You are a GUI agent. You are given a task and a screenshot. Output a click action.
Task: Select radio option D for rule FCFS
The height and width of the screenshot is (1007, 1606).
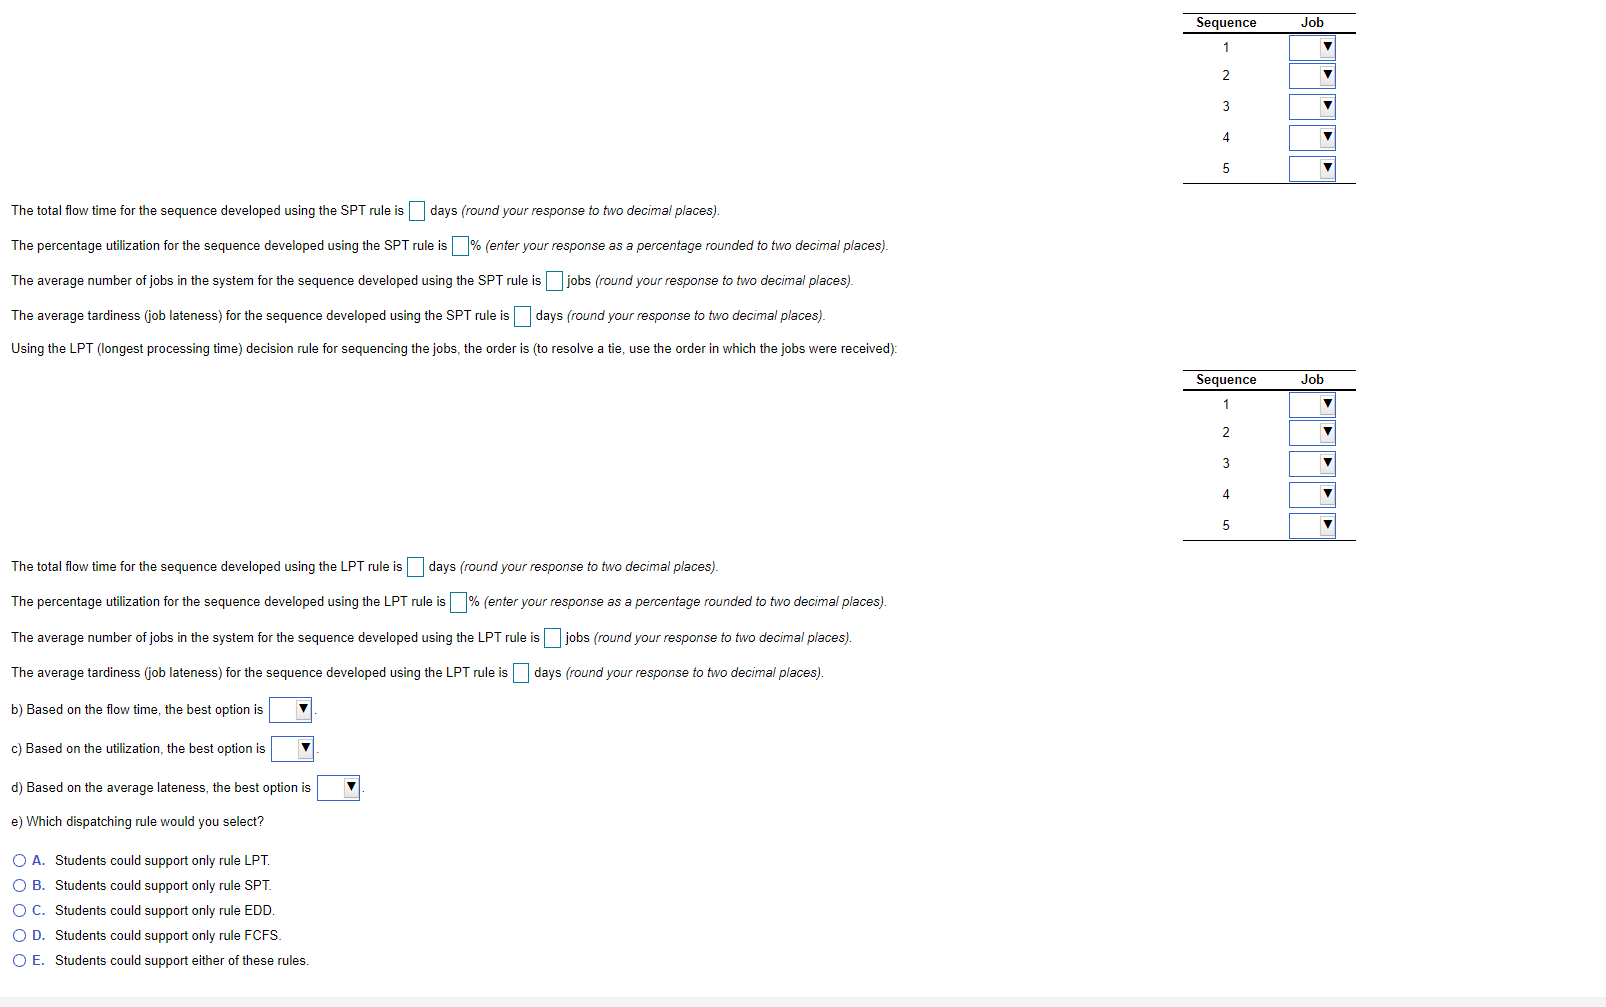(19, 935)
